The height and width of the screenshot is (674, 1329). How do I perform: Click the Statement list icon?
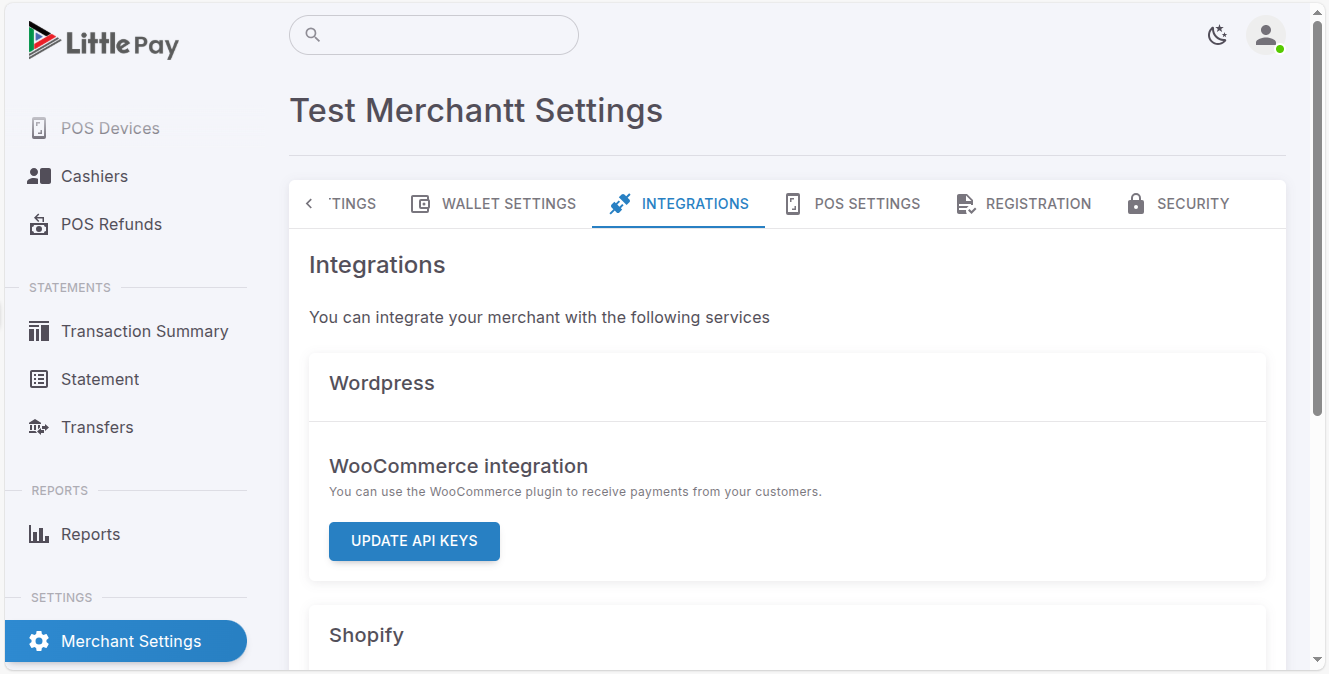[x=39, y=379]
